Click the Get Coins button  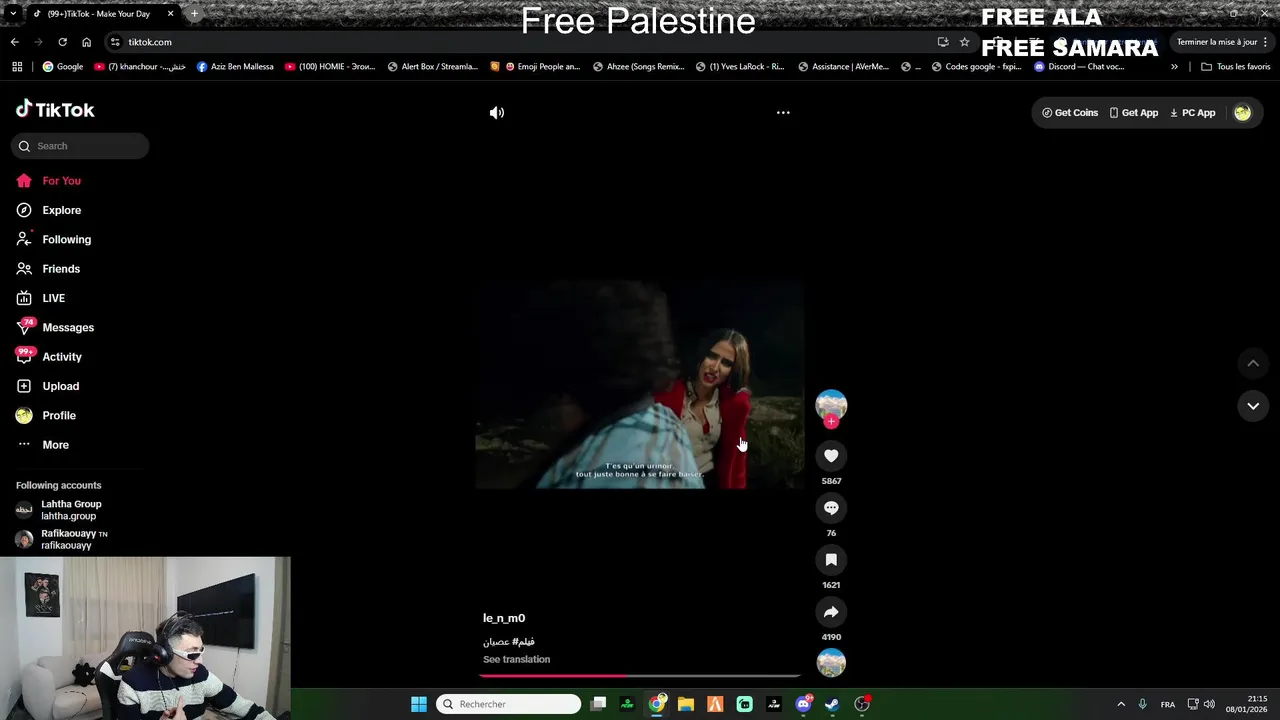tap(1070, 113)
